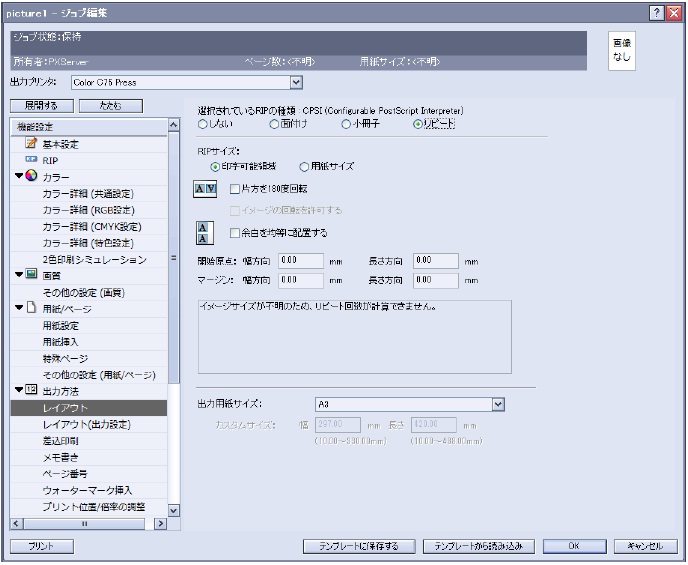Open the 出力用紙サイズ A3 dropdown
Viewport: 688px width, 565px height.
(498, 403)
